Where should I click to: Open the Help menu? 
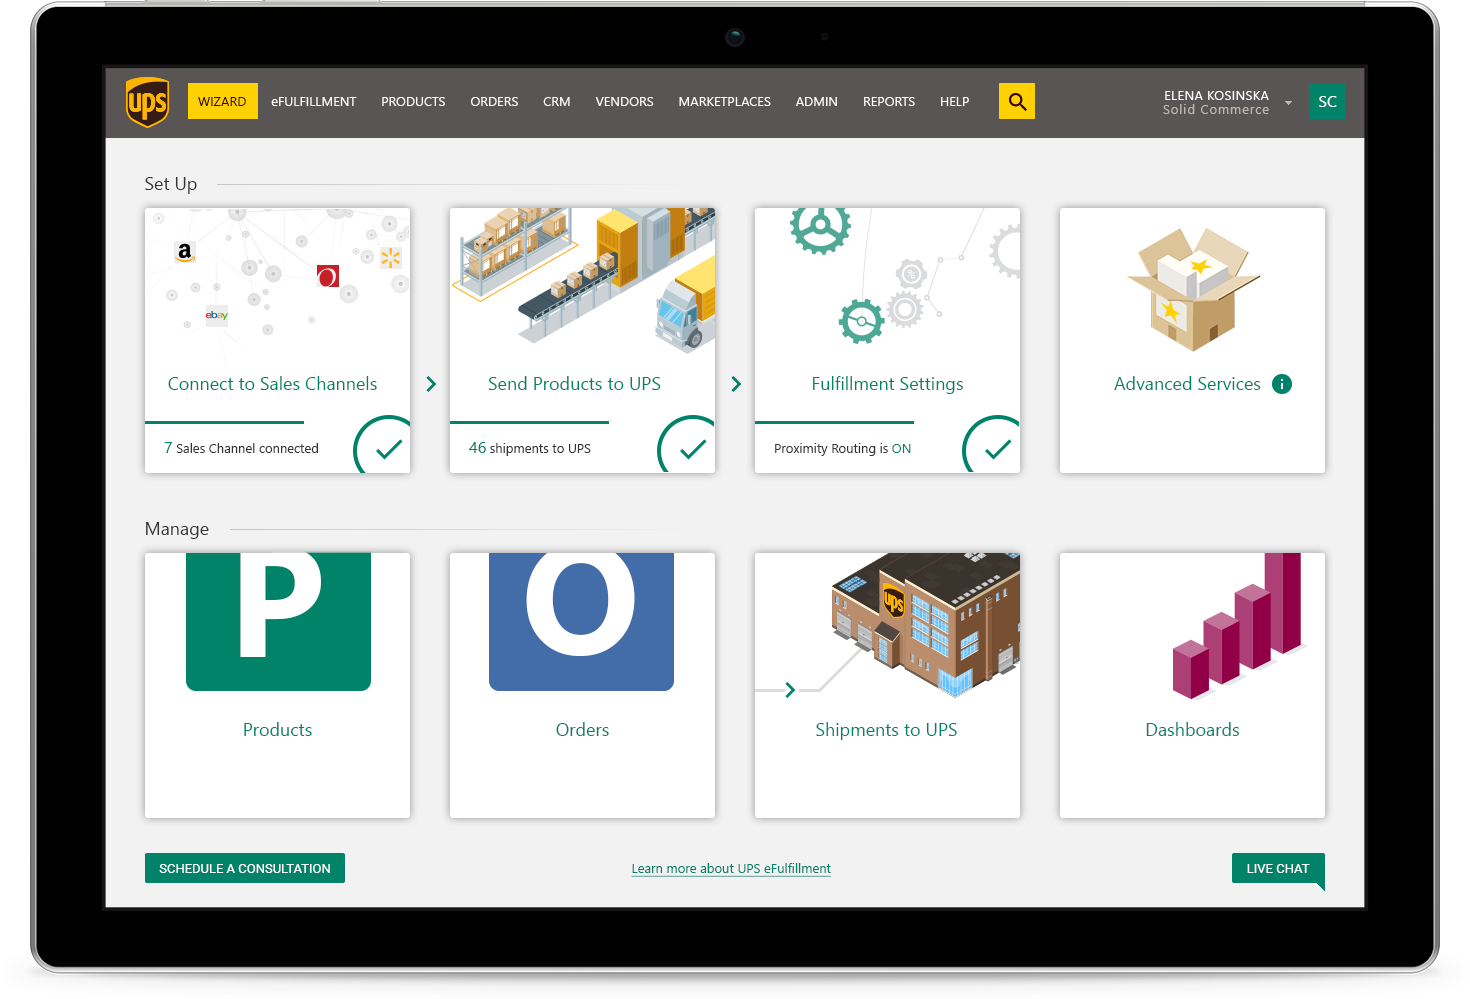coord(955,102)
